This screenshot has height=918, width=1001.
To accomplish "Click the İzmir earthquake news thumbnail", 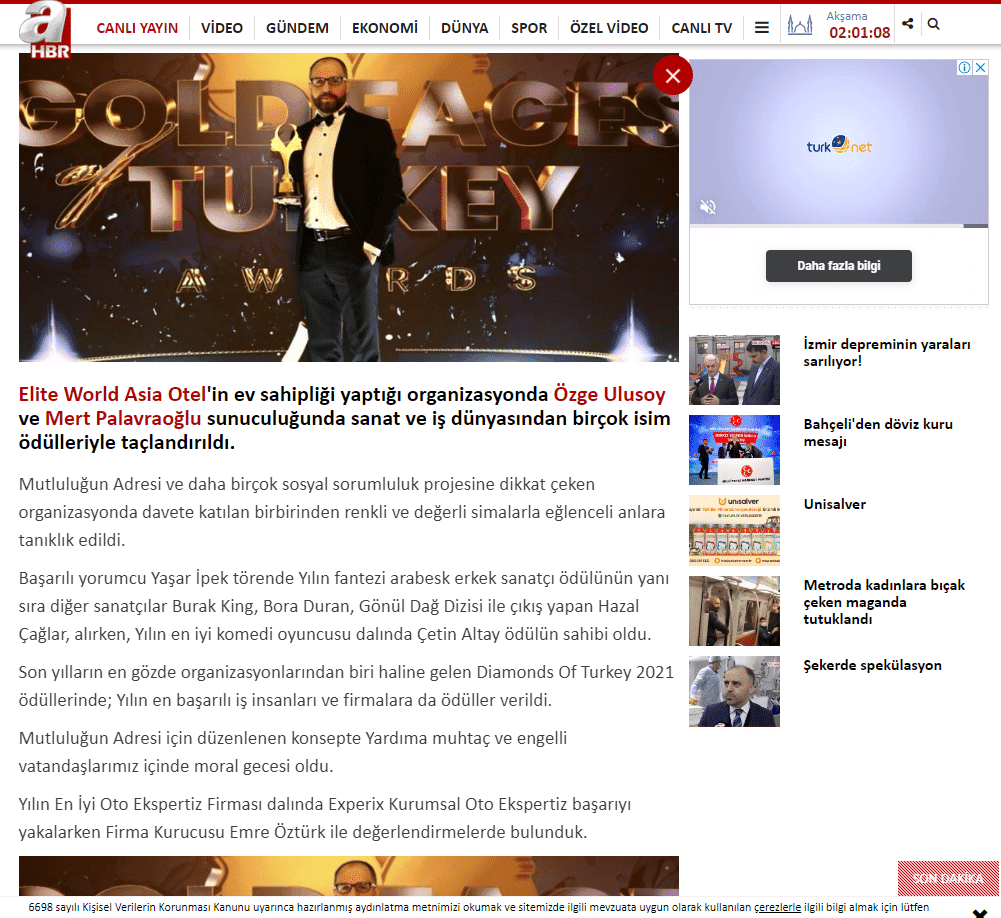I will point(734,370).
